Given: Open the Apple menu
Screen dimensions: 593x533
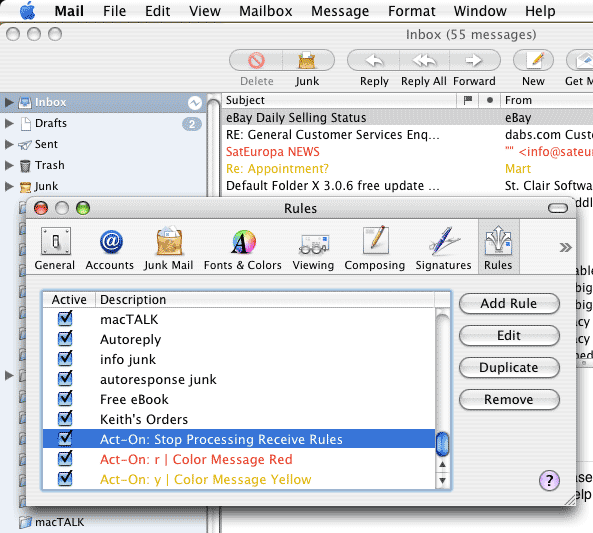Looking at the screenshot, I should pos(28,11).
